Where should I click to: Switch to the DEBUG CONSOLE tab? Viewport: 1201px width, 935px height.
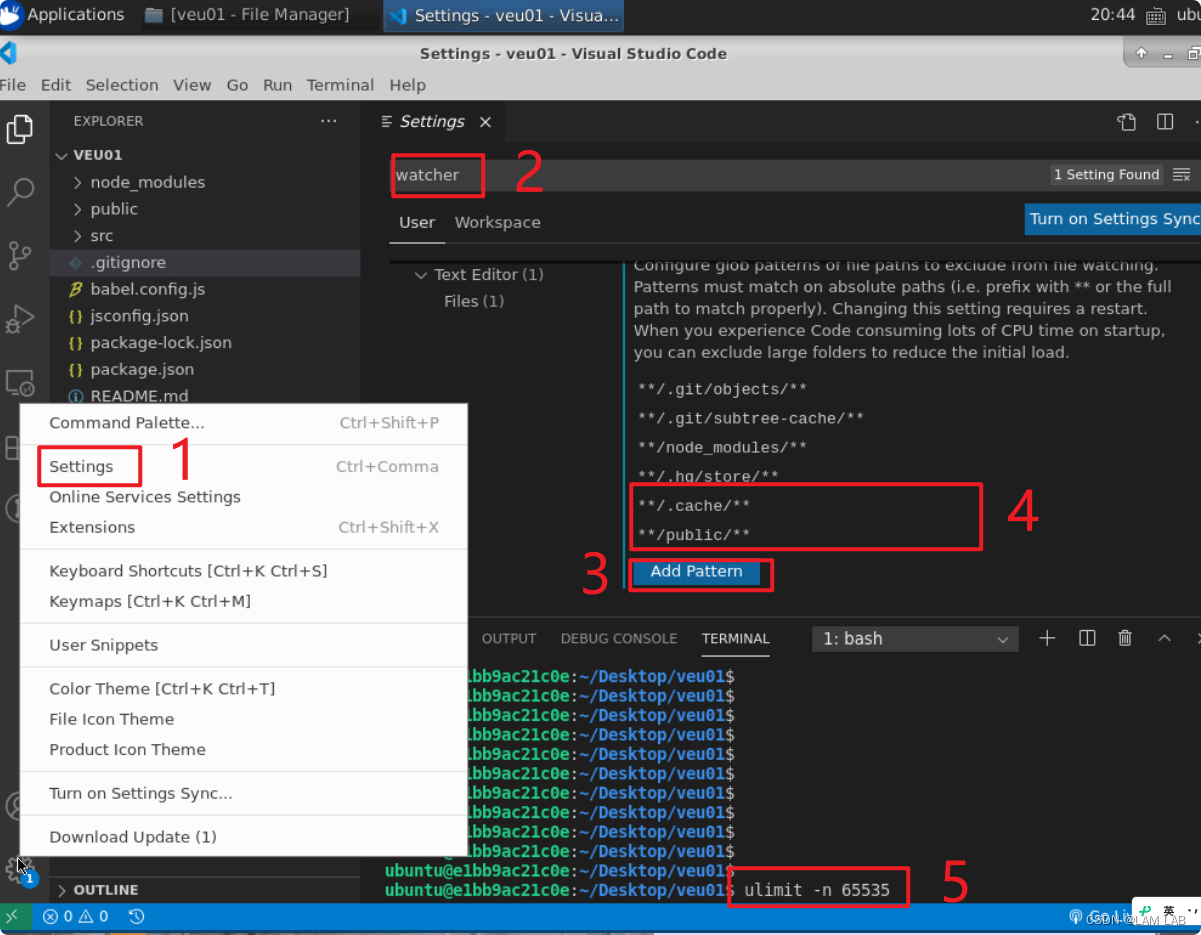click(619, 638)
